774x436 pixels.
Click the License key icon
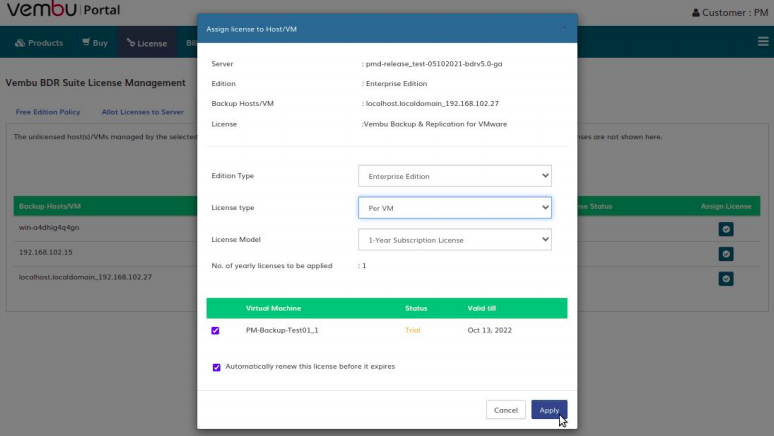[x=130, y=42]
